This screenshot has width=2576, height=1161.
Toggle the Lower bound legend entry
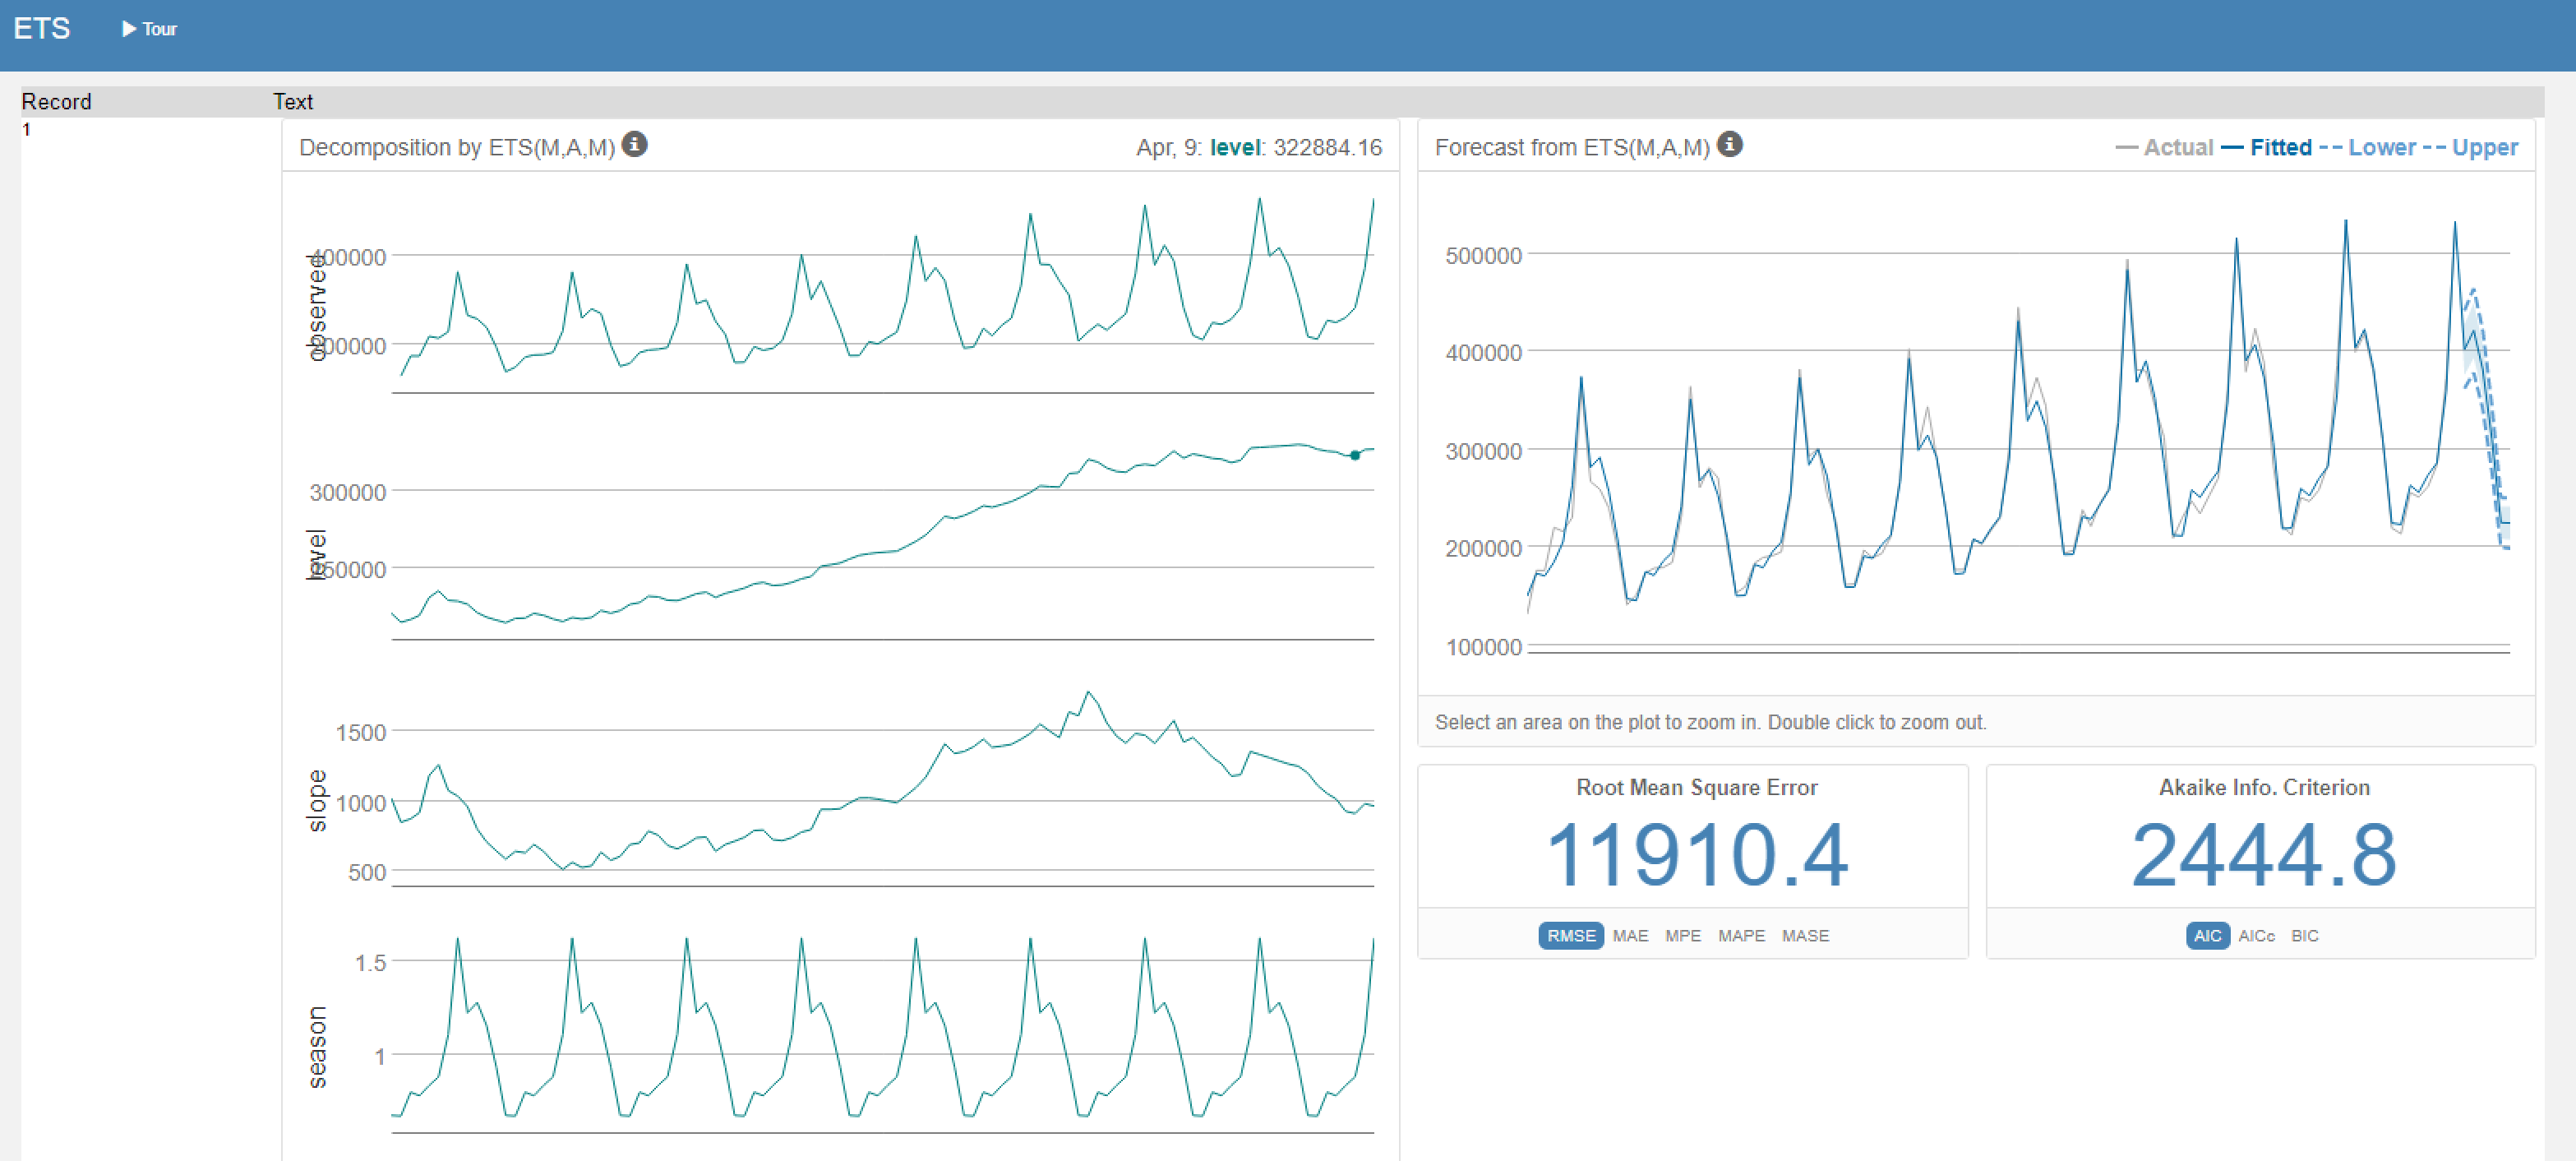(2381, 148)
